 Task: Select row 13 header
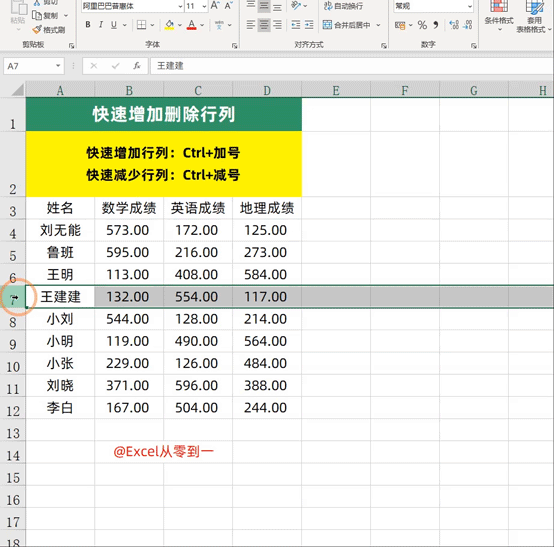[13, 430]
